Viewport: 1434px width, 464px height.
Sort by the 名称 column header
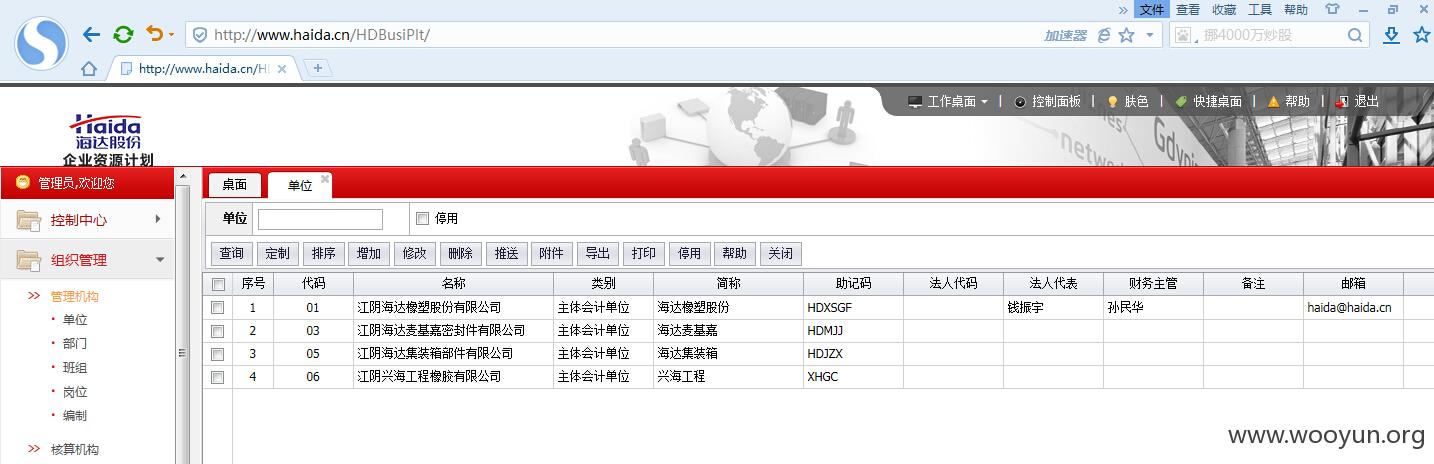[453, 283]
